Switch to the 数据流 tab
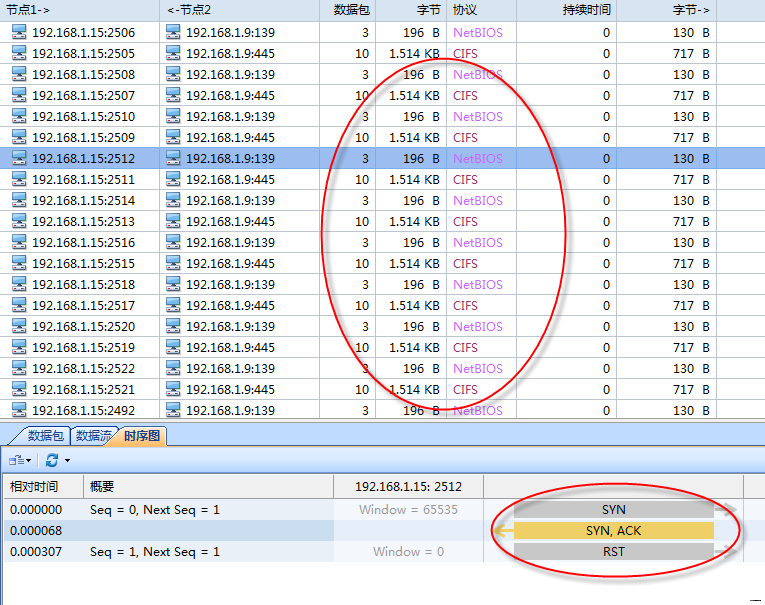This screenshot has width=765, height=605. click(x=94, y=436)
